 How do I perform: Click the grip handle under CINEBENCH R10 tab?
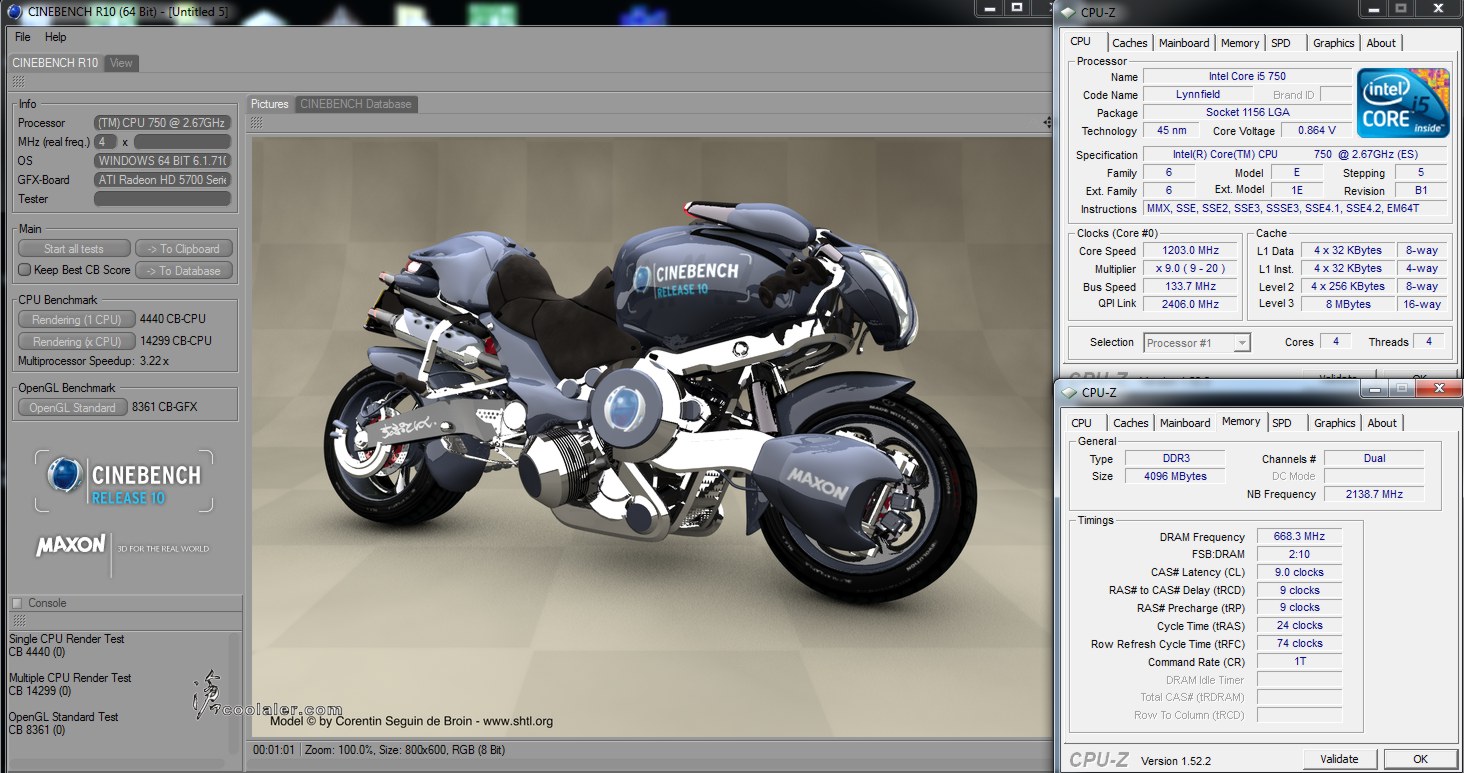click(18, 81)
